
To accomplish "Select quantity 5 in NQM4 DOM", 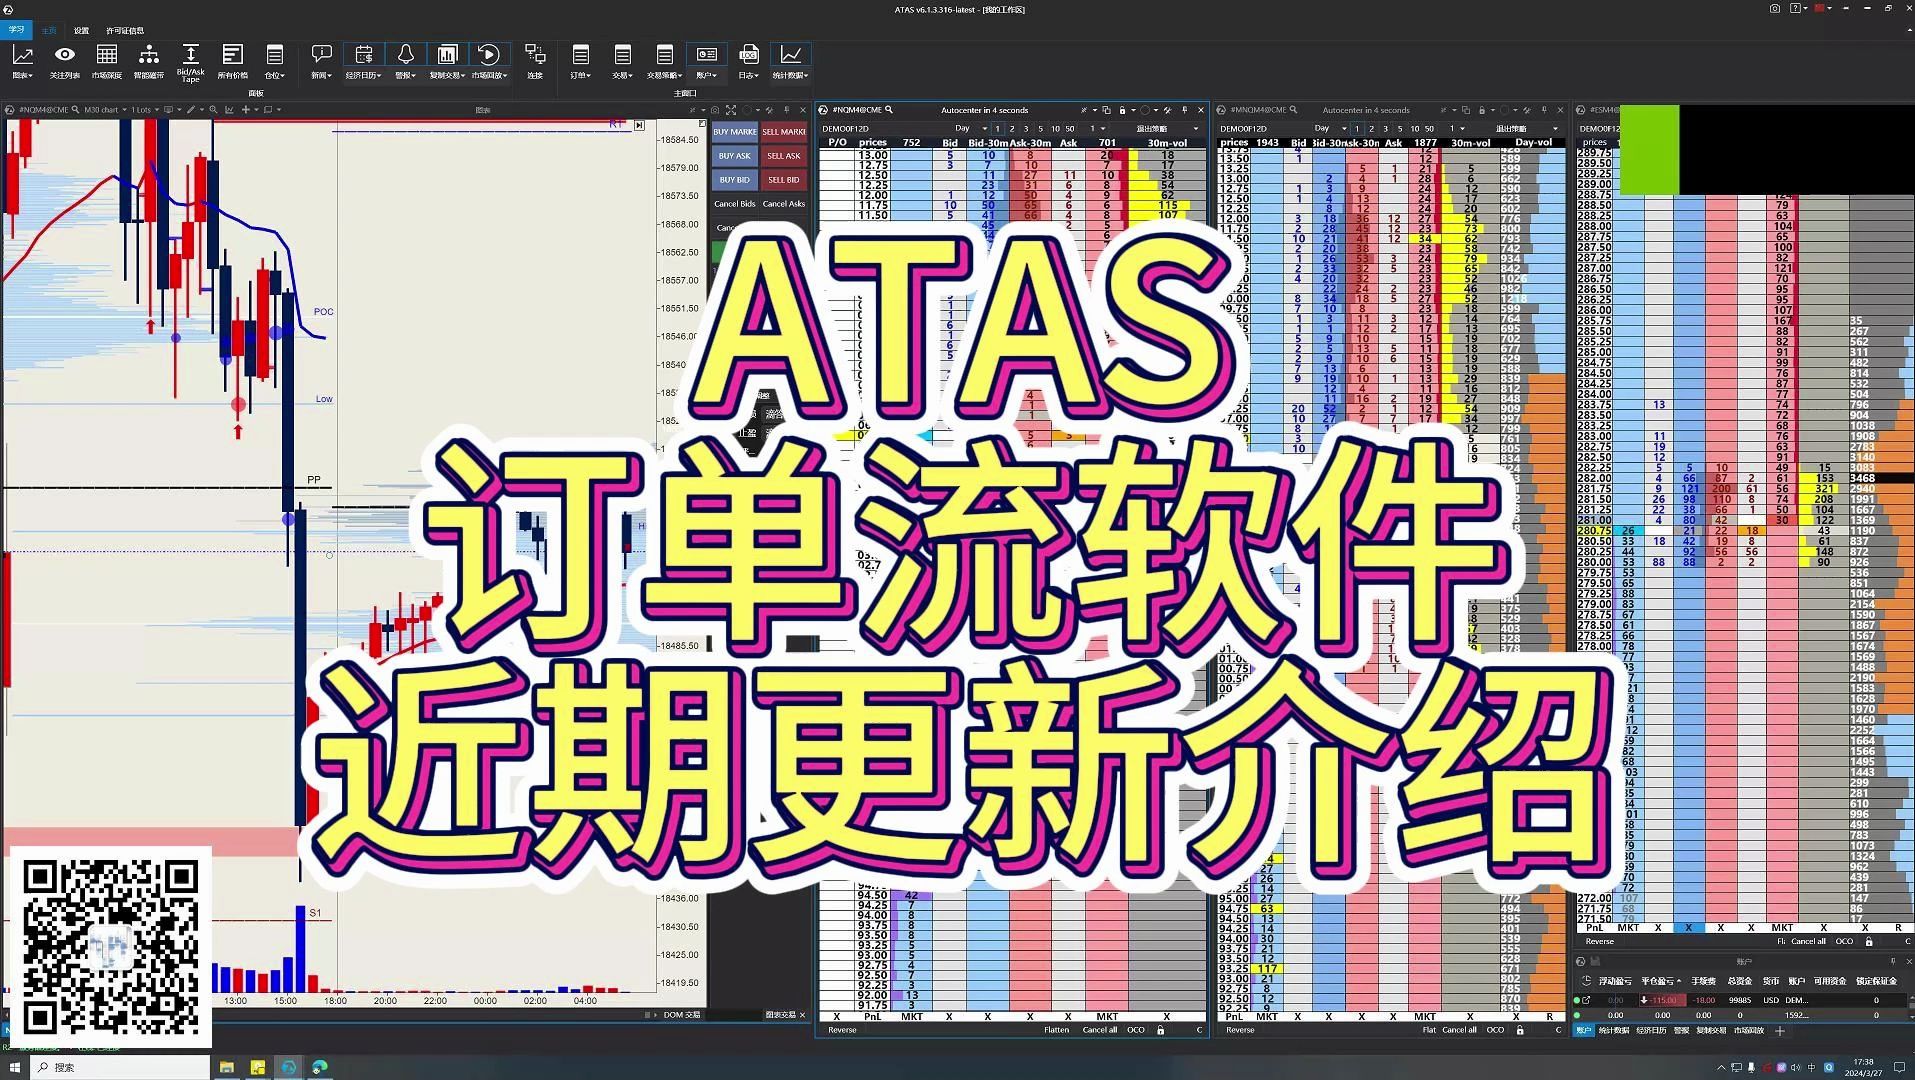I will click(x=1040, y=129).
